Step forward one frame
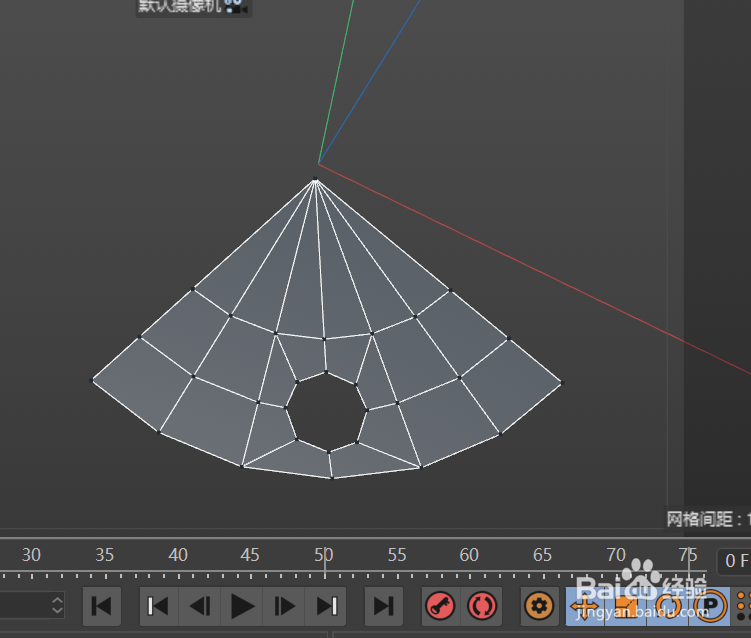 (284, 606)
